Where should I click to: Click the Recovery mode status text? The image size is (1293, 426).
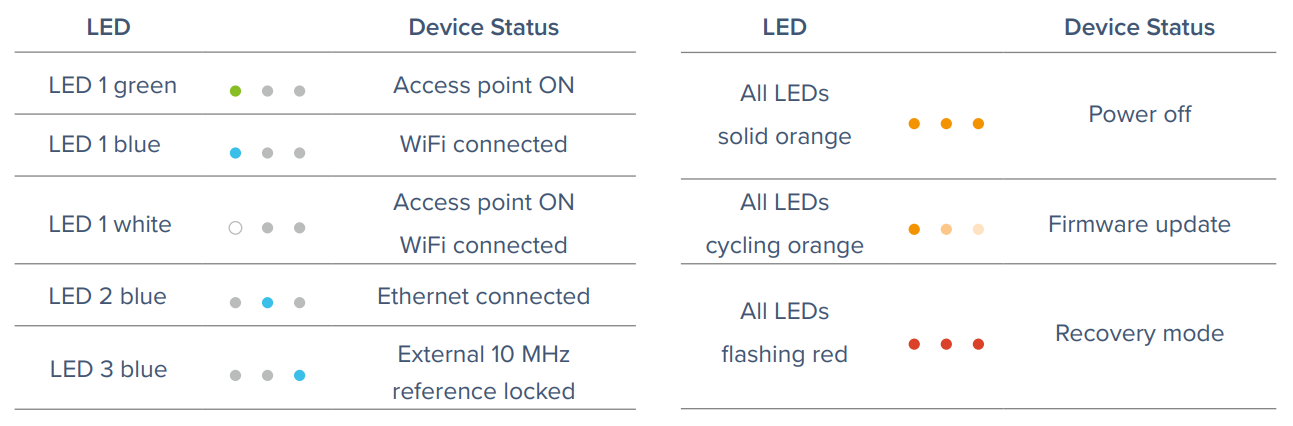(x=1139, y=333)
